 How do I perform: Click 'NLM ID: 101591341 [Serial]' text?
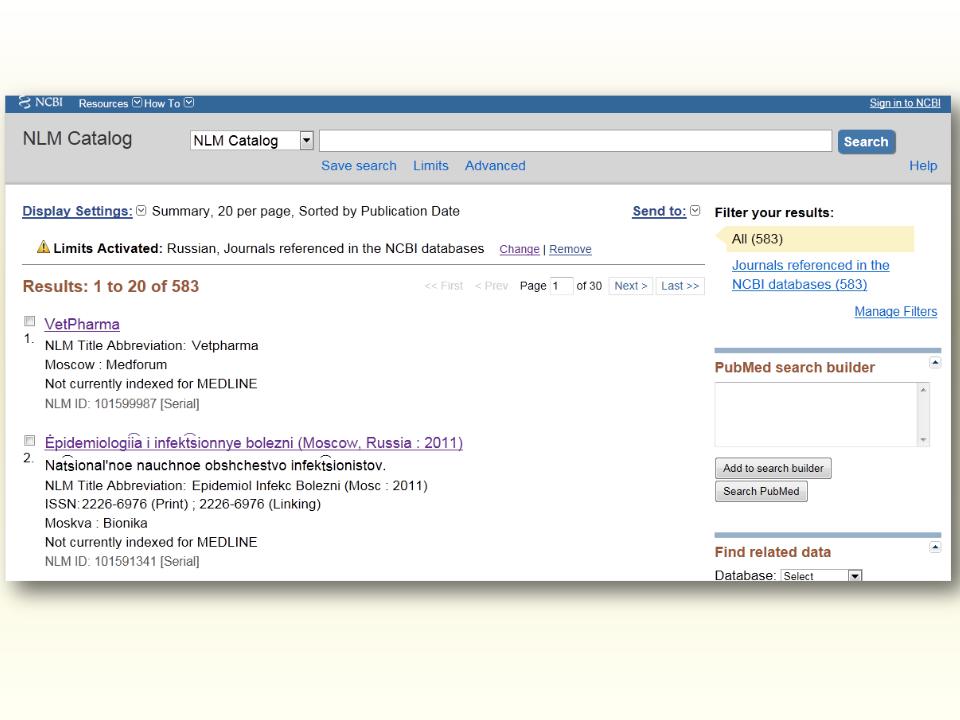coord(122,561)
